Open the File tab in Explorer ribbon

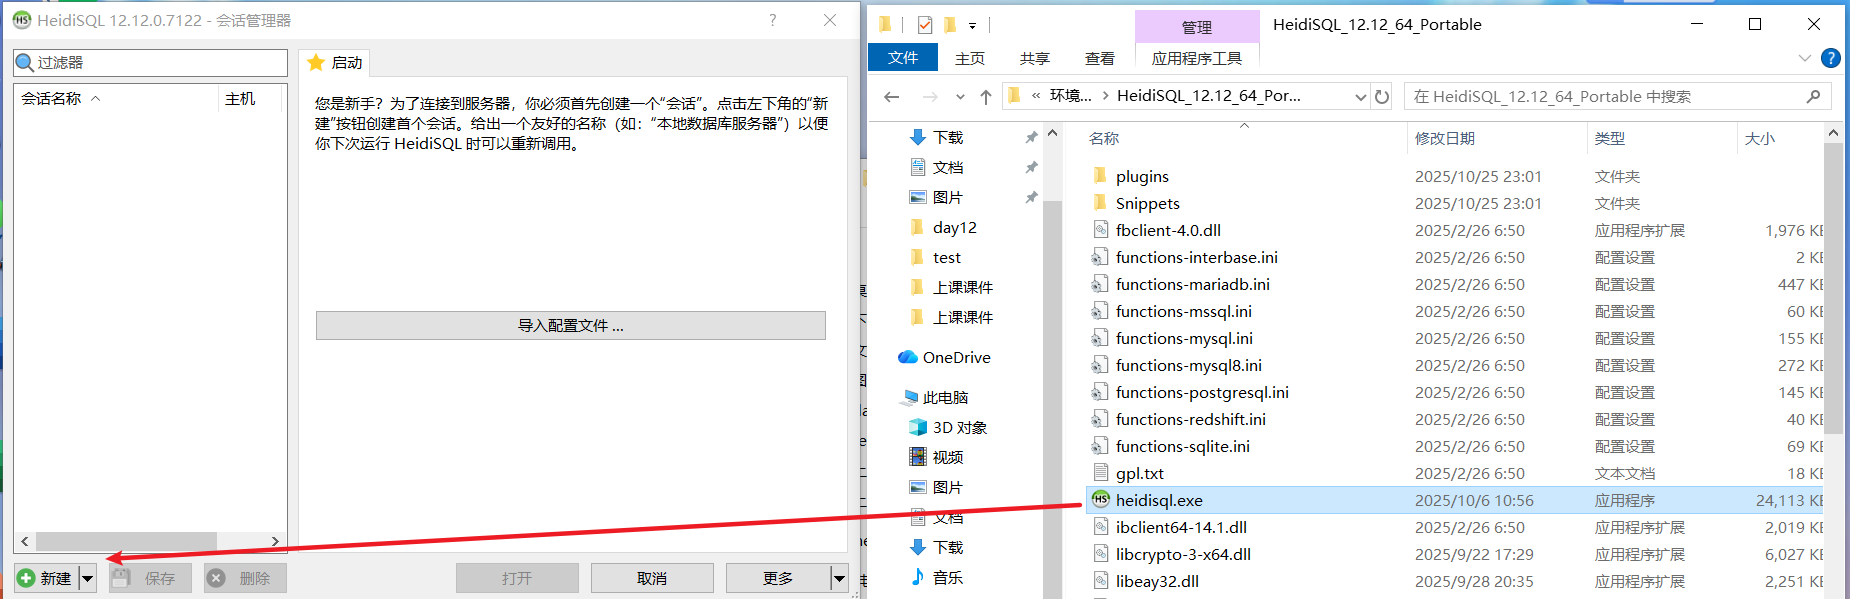(903, 58)
